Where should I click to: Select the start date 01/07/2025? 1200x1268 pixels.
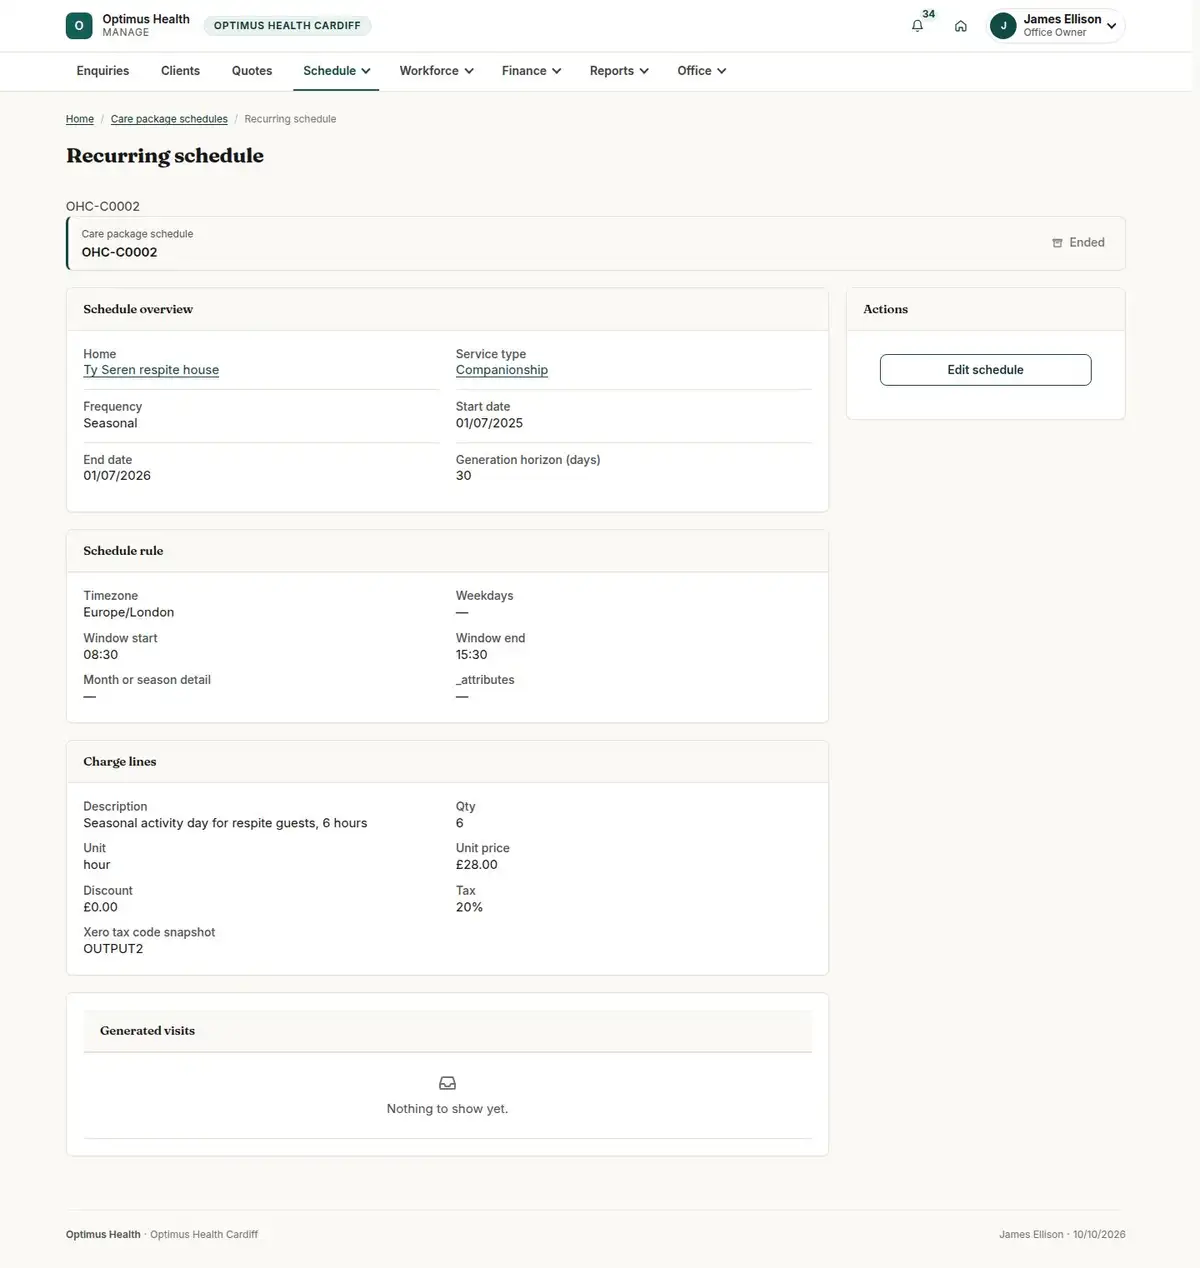click(x=489, y=423)
